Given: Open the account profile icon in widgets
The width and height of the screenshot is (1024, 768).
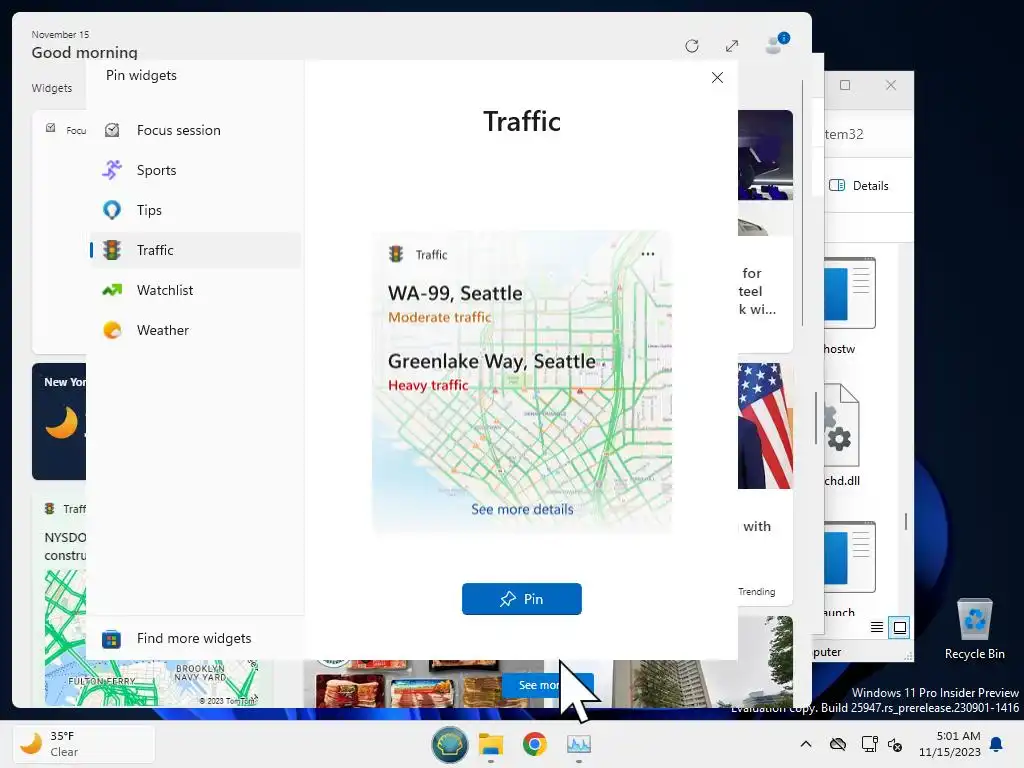Looking at the screenshot, I should (777, 44).
